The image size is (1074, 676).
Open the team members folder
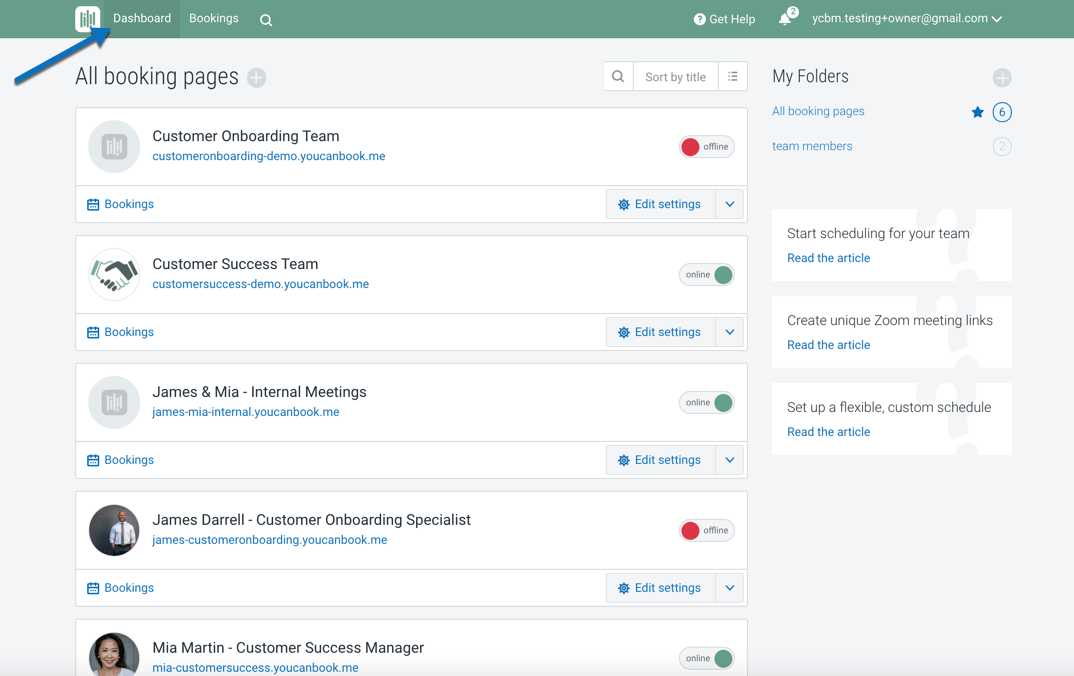(812, 146)
